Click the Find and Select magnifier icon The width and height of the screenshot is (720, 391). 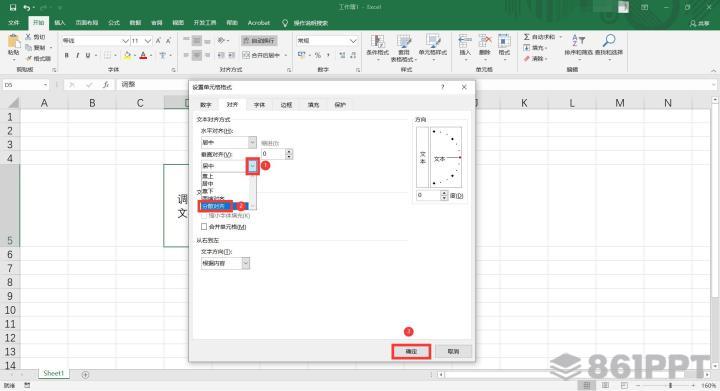tap(609, 40)
